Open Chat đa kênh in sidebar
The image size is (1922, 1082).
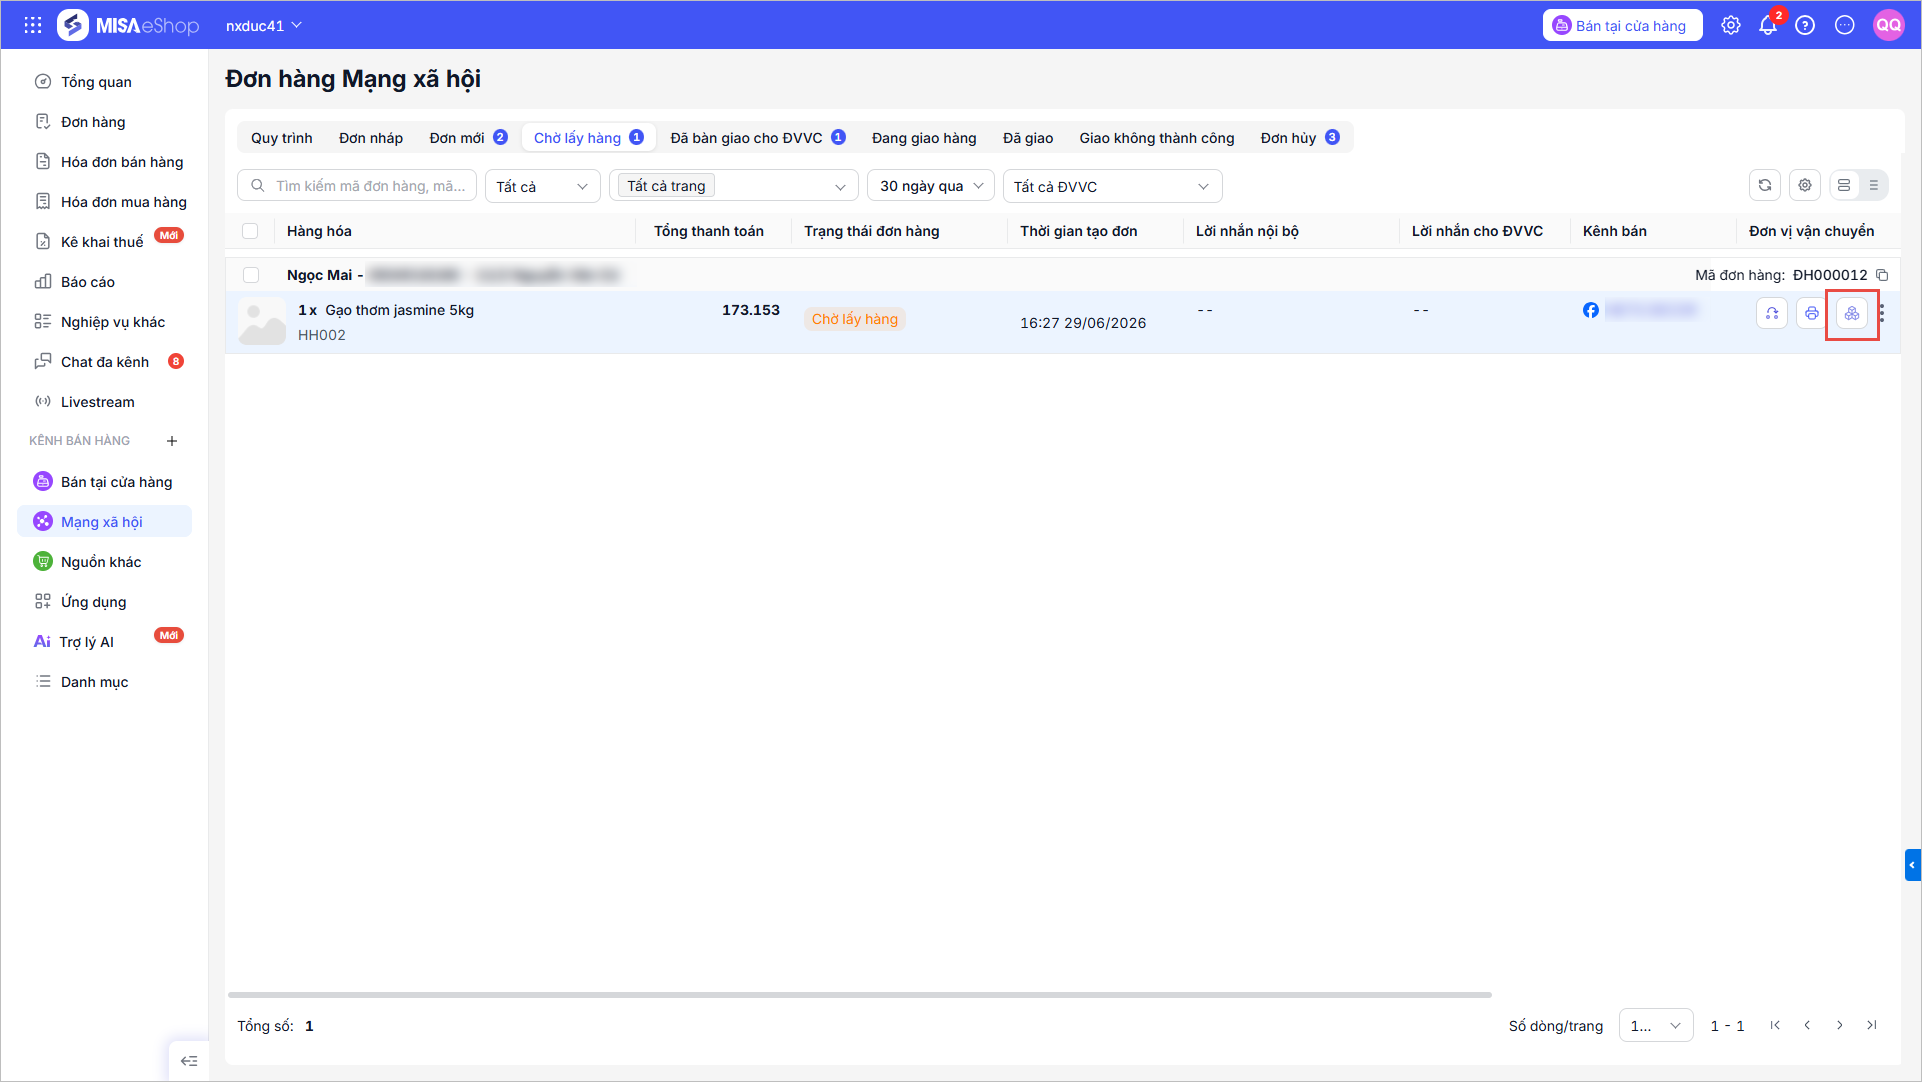pyautogui.click(x=105, y=362)
